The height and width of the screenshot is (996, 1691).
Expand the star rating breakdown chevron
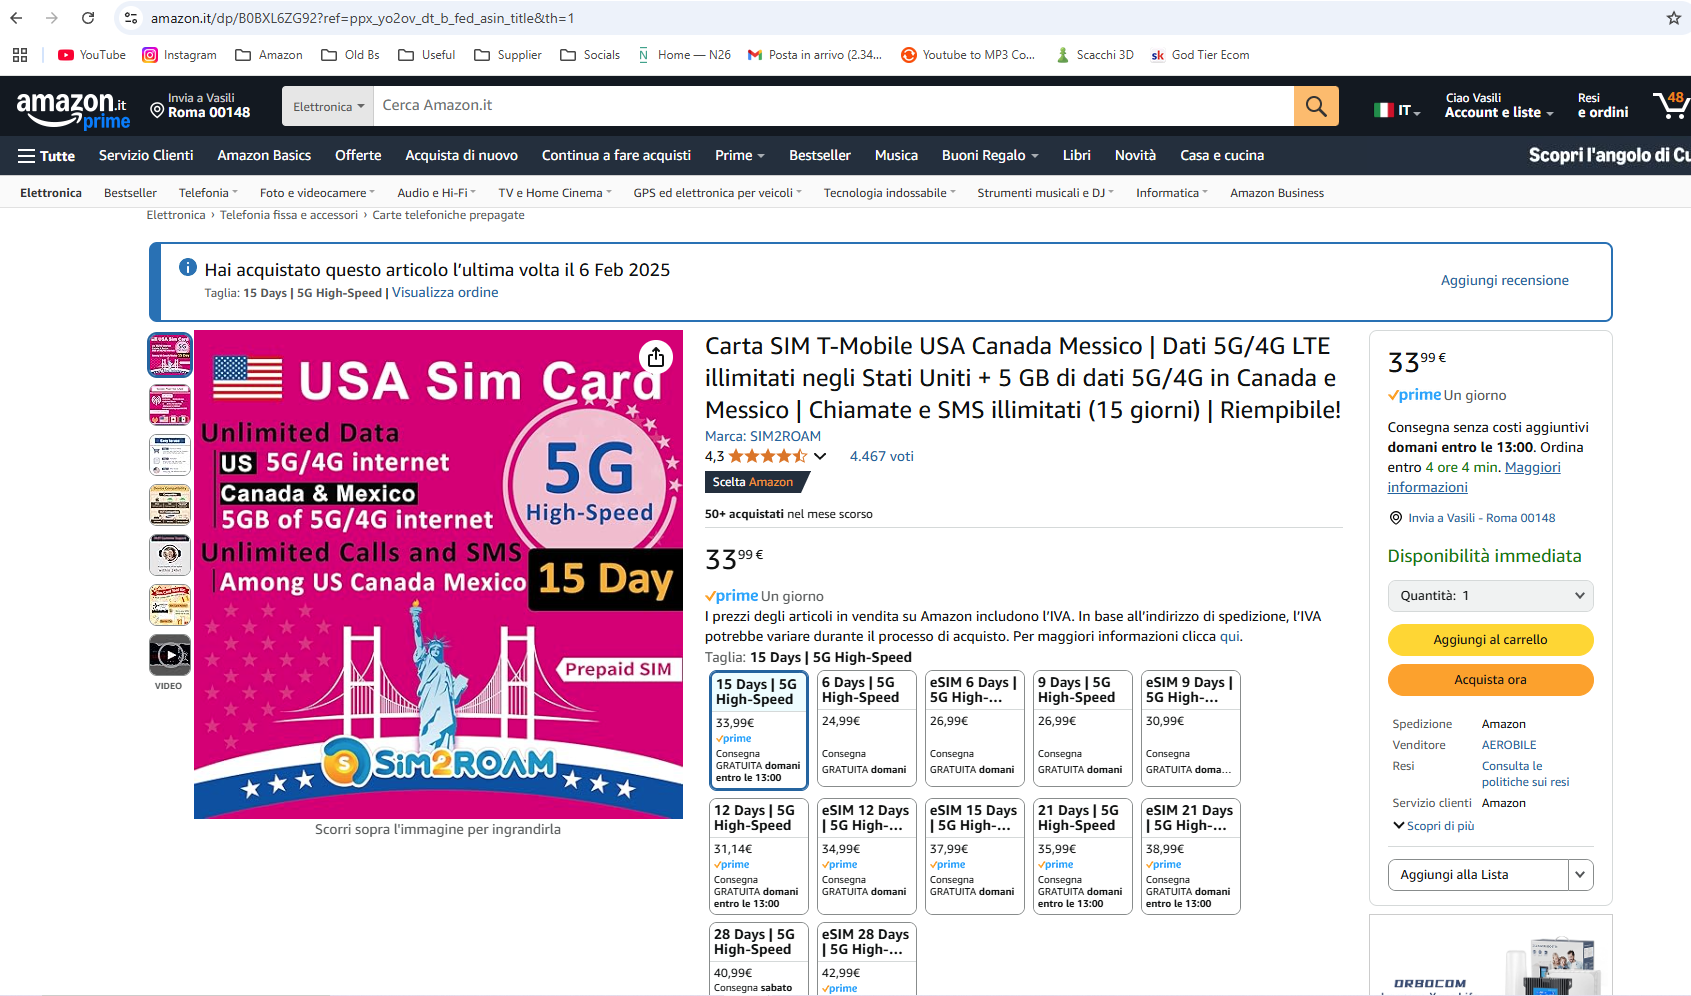click(x=820, y=457)
